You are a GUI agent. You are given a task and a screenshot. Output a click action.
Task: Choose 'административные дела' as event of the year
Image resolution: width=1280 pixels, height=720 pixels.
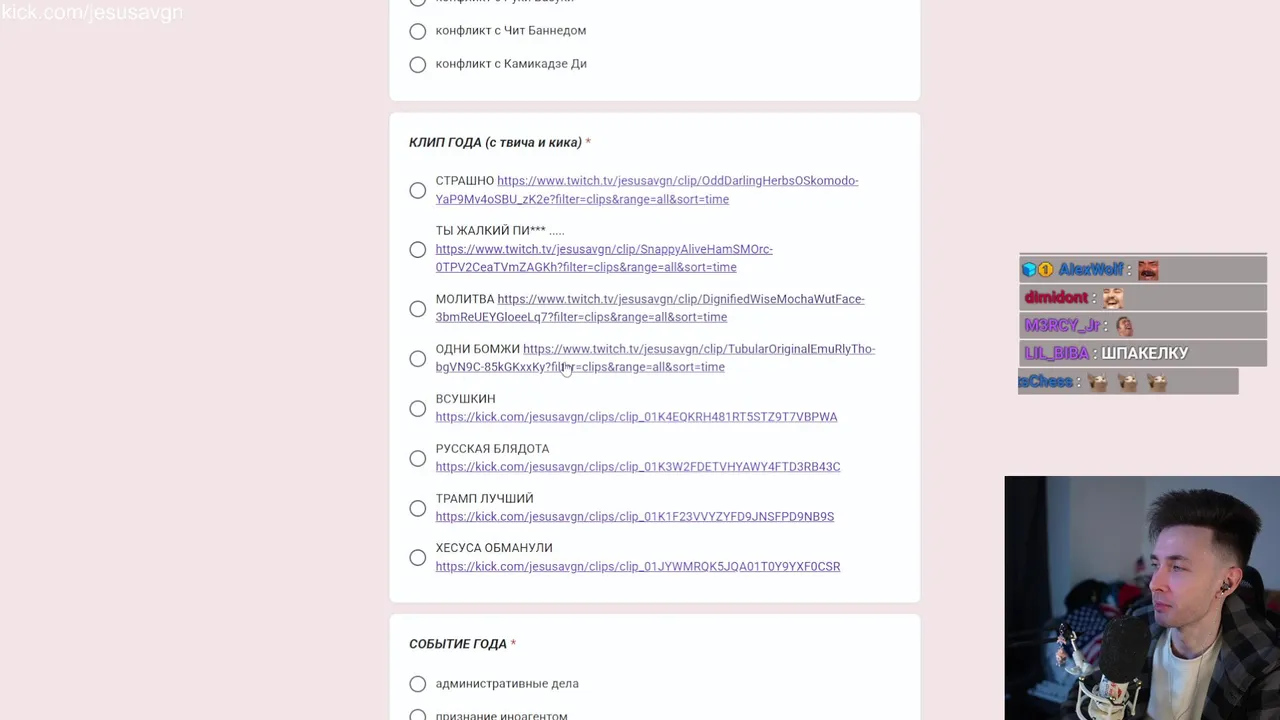point(418,684)
